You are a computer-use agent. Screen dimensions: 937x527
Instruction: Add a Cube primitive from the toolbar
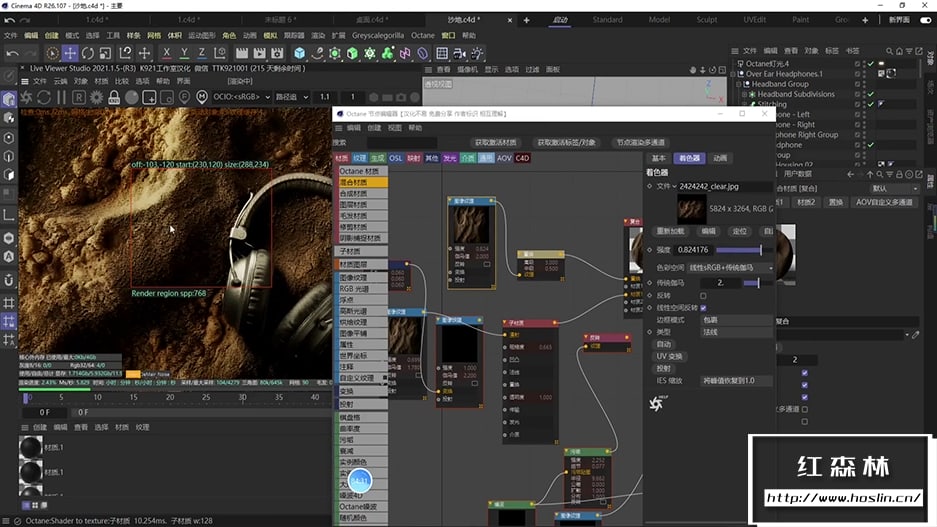(x=299, y=53)
